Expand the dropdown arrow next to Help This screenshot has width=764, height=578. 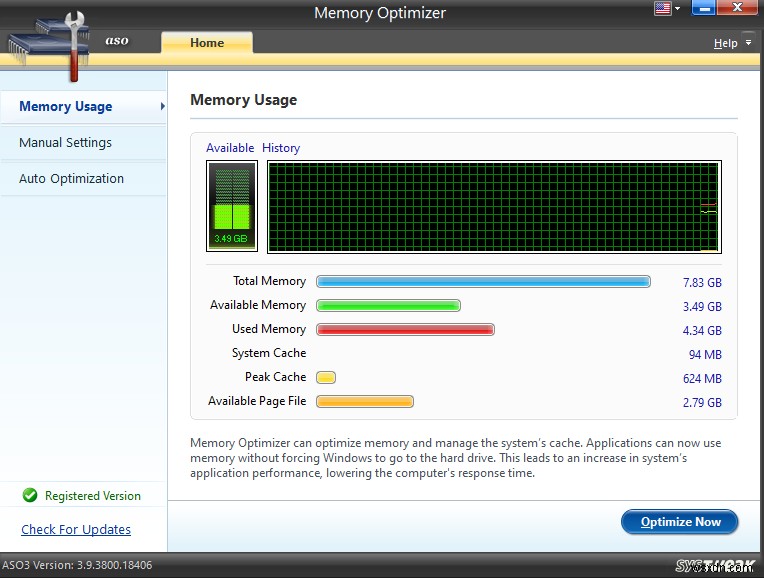tap(748, 43)
